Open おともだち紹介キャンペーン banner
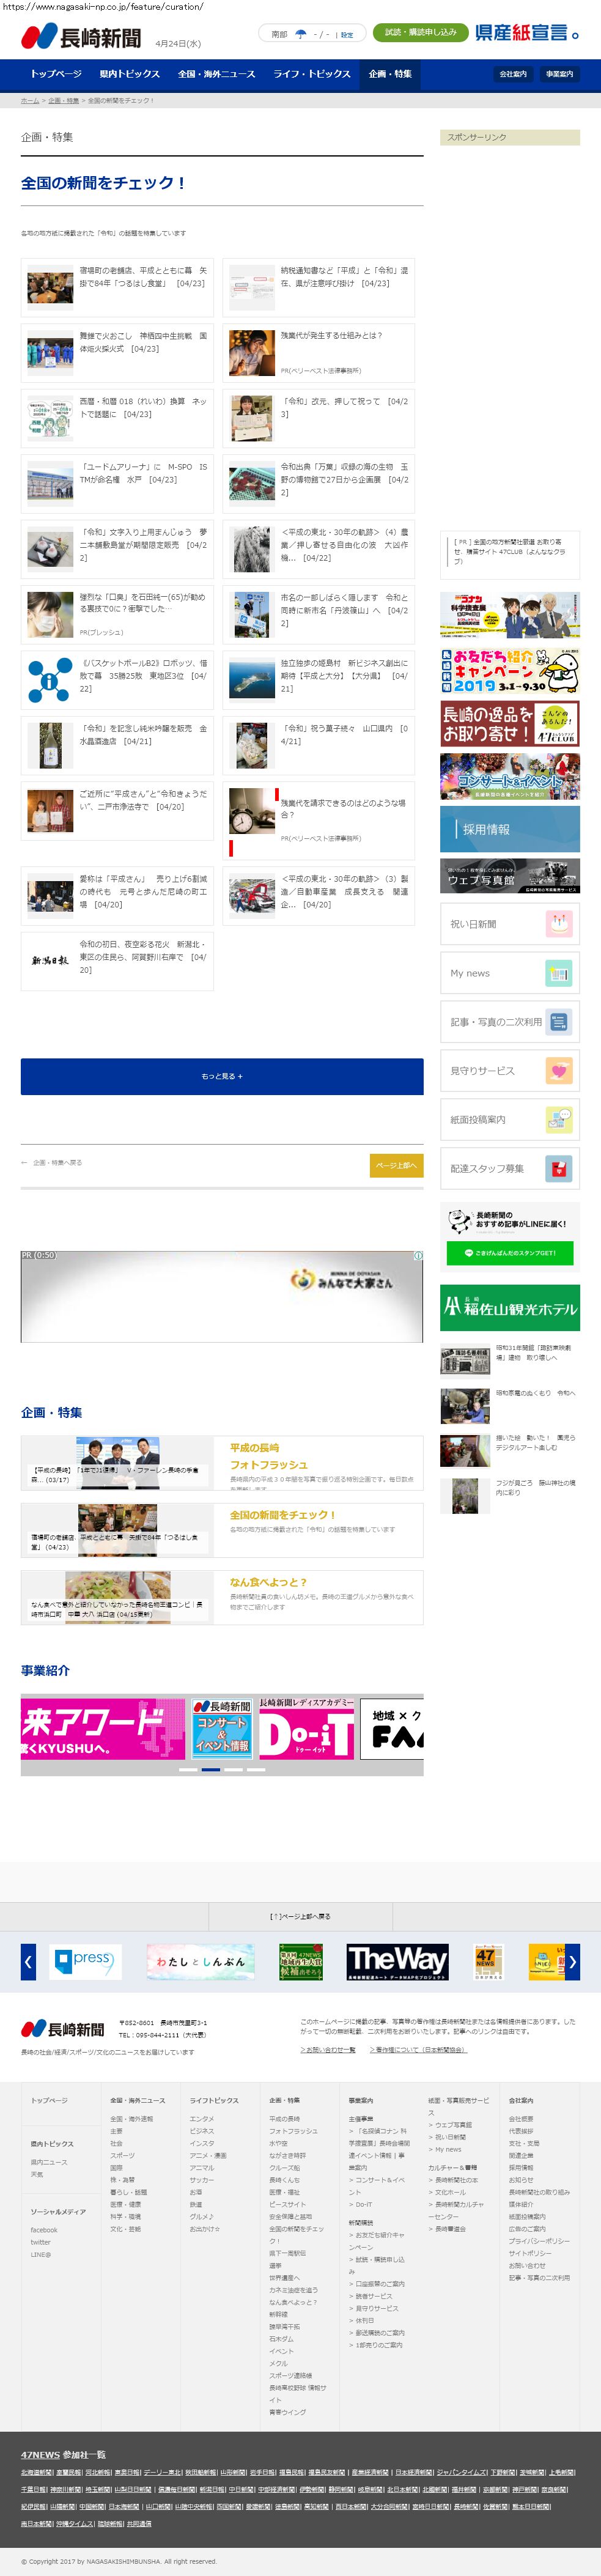The height and width of the screenshot is (2576, 601). [x=510, y=671]
